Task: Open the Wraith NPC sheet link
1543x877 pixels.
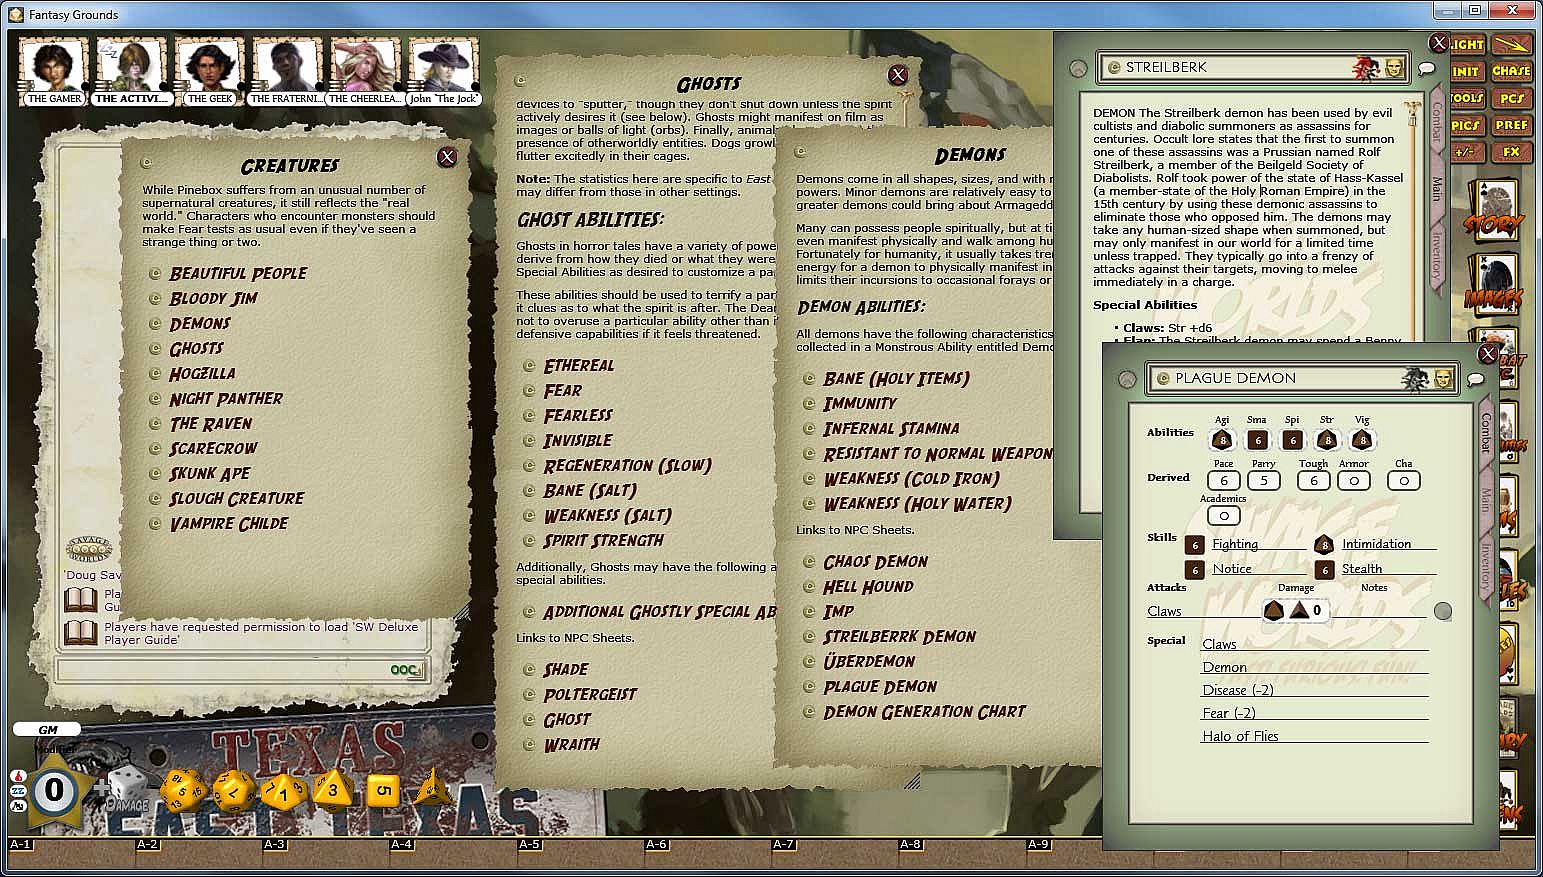Action: (571, 744)
